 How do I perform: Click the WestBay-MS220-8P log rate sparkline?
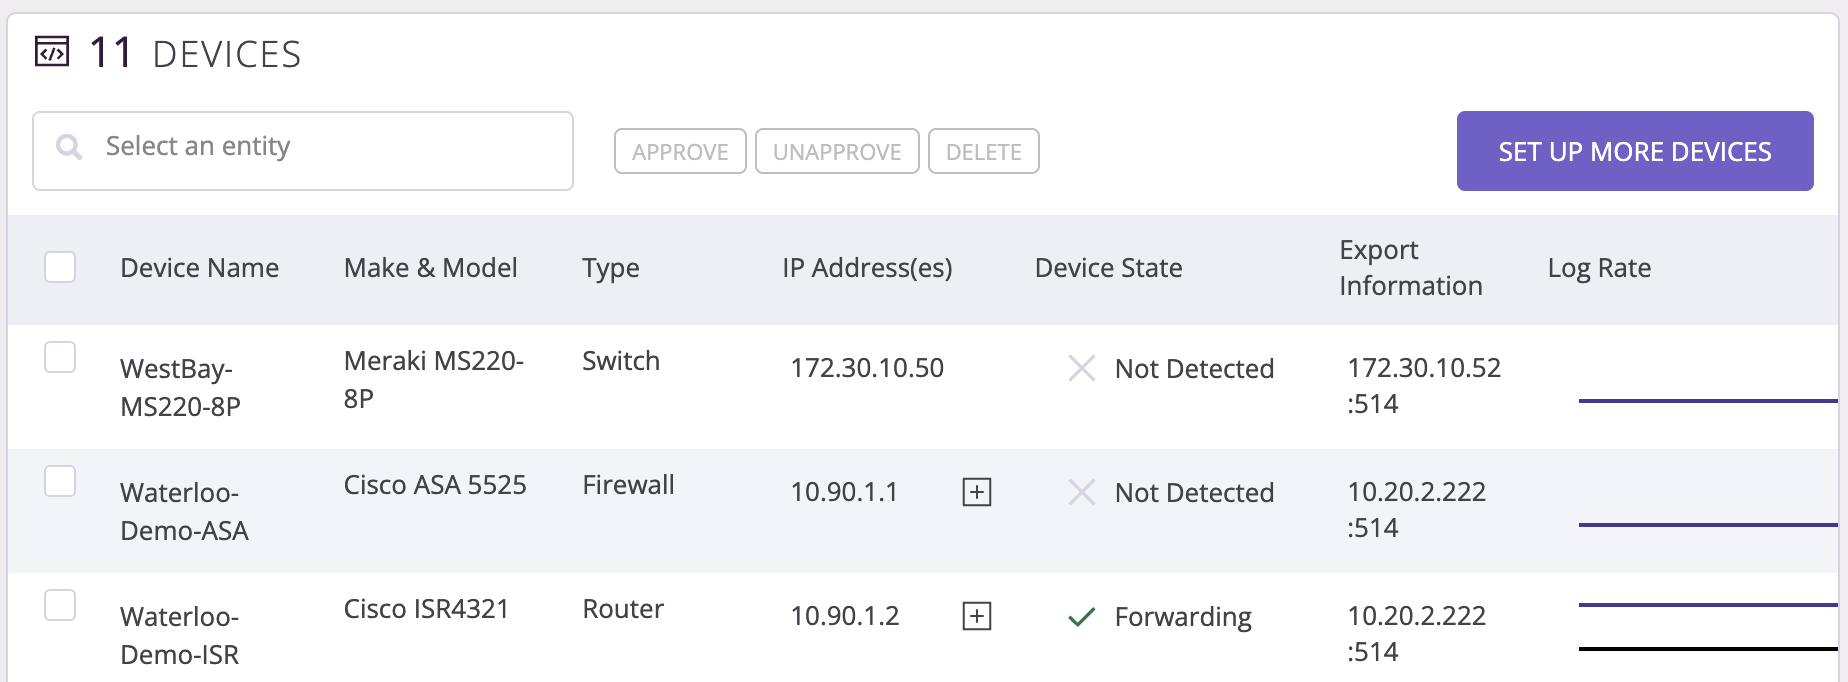pyautogui.click(x=1708, y=401)
